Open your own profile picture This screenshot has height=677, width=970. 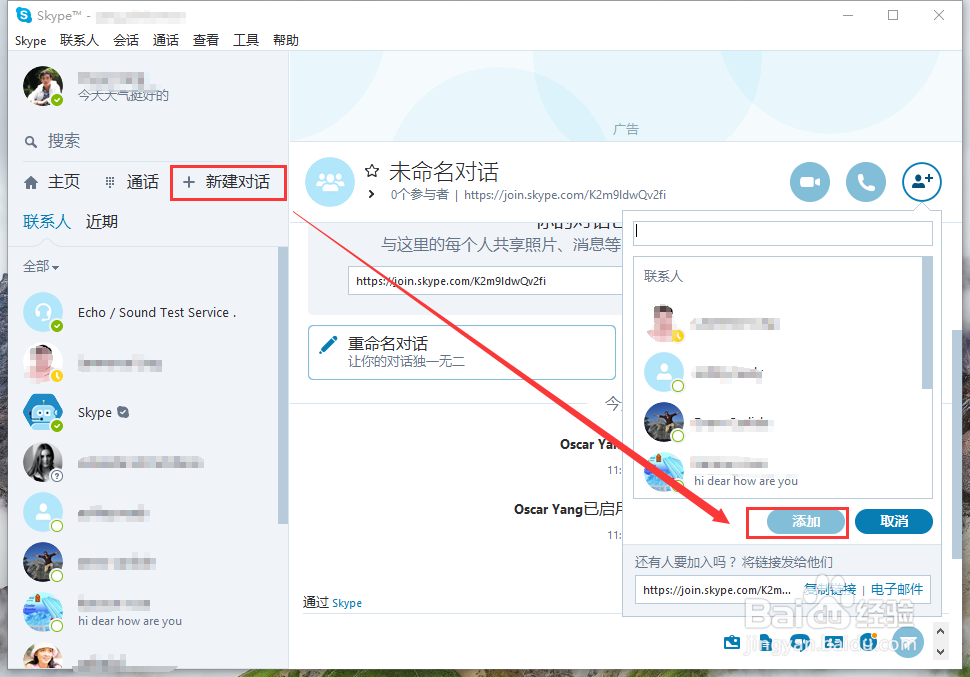(43, 85)
